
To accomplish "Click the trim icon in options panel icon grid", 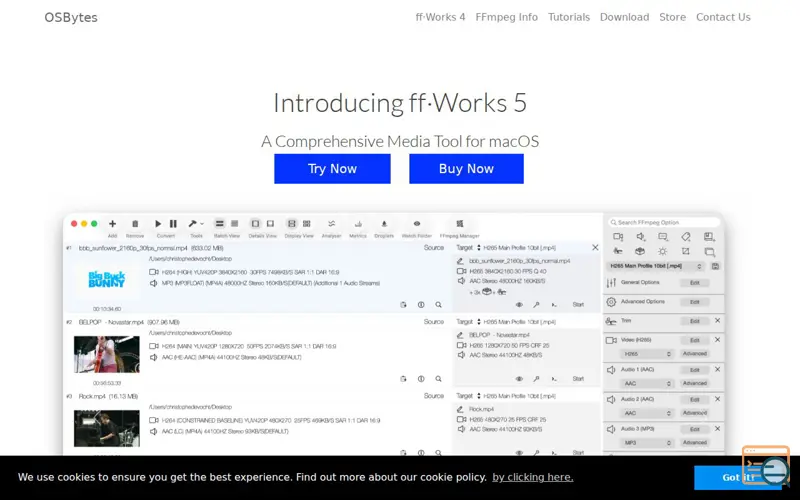I will (x=618, y=252).
